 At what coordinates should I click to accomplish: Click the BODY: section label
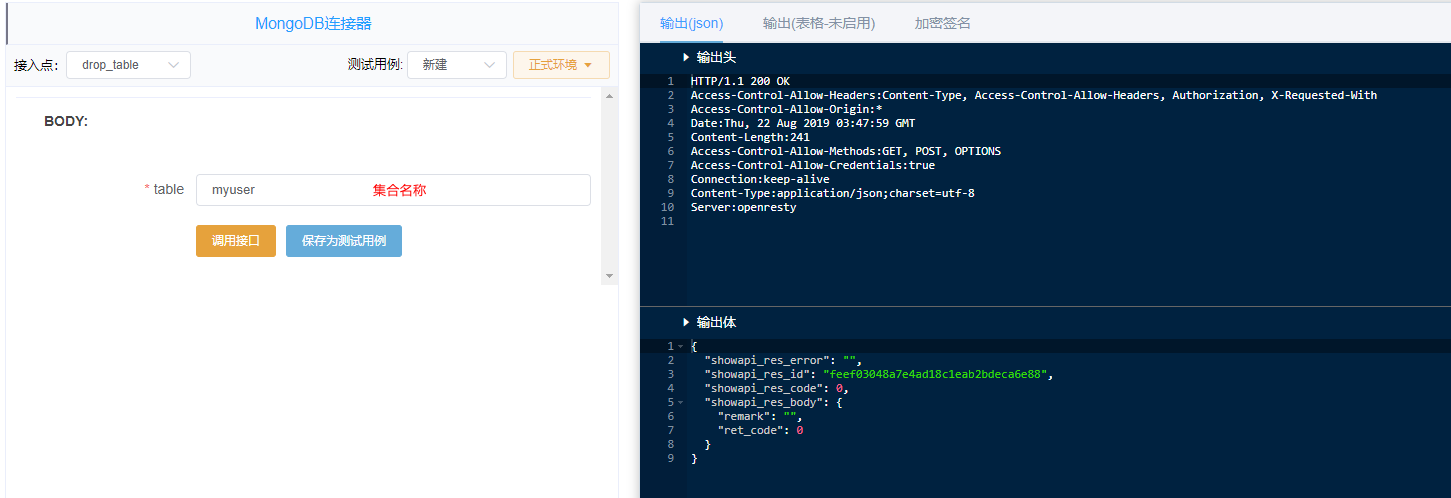click(x=66, y=121)
